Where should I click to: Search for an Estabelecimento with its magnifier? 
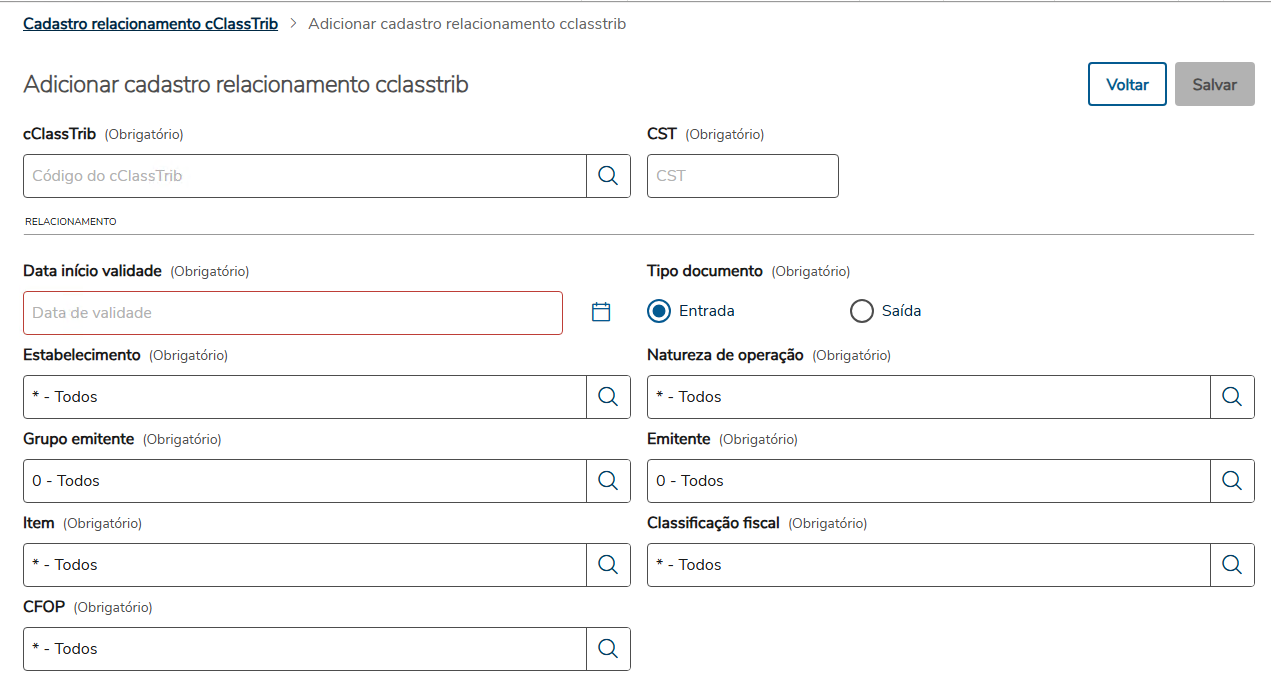click(x=608, y=397)
